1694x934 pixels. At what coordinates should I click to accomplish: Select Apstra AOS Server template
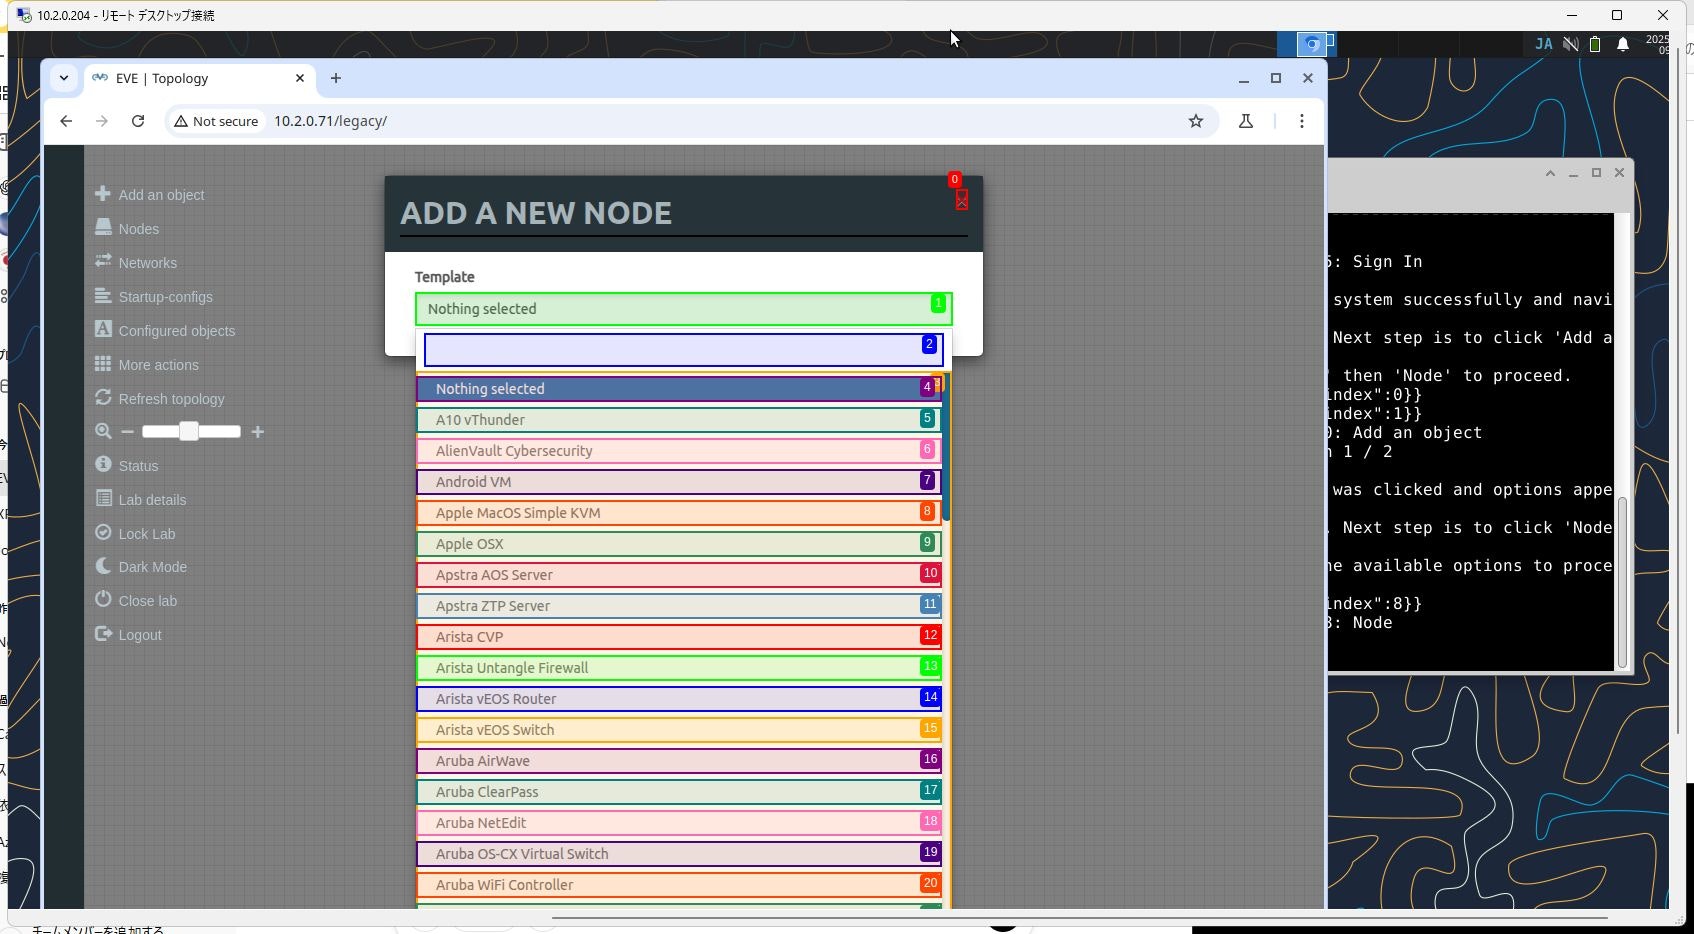point(679,575)
